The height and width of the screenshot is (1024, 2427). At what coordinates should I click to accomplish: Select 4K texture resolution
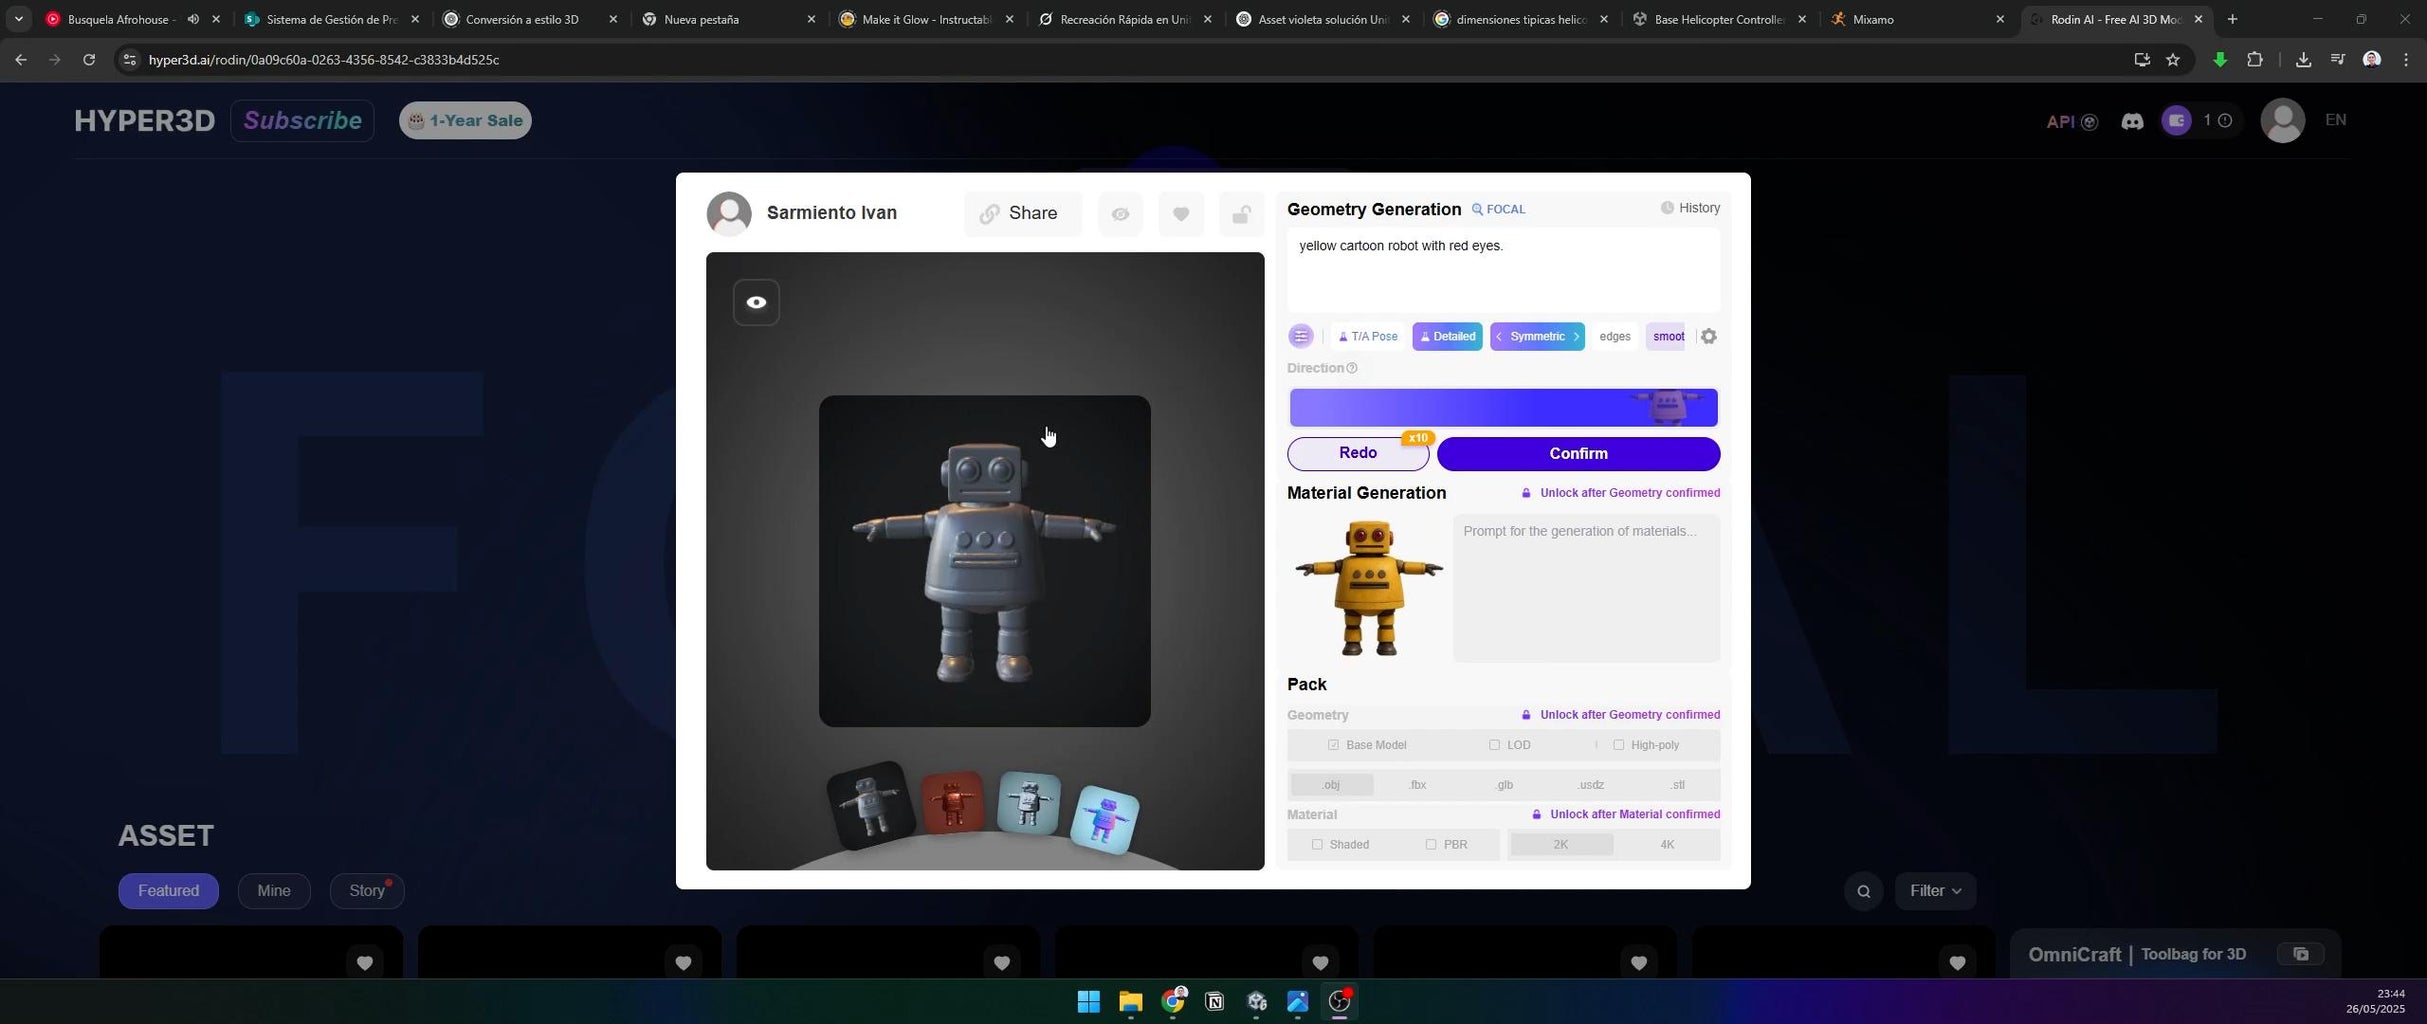pyautogui.click(x=1667, y=845)
